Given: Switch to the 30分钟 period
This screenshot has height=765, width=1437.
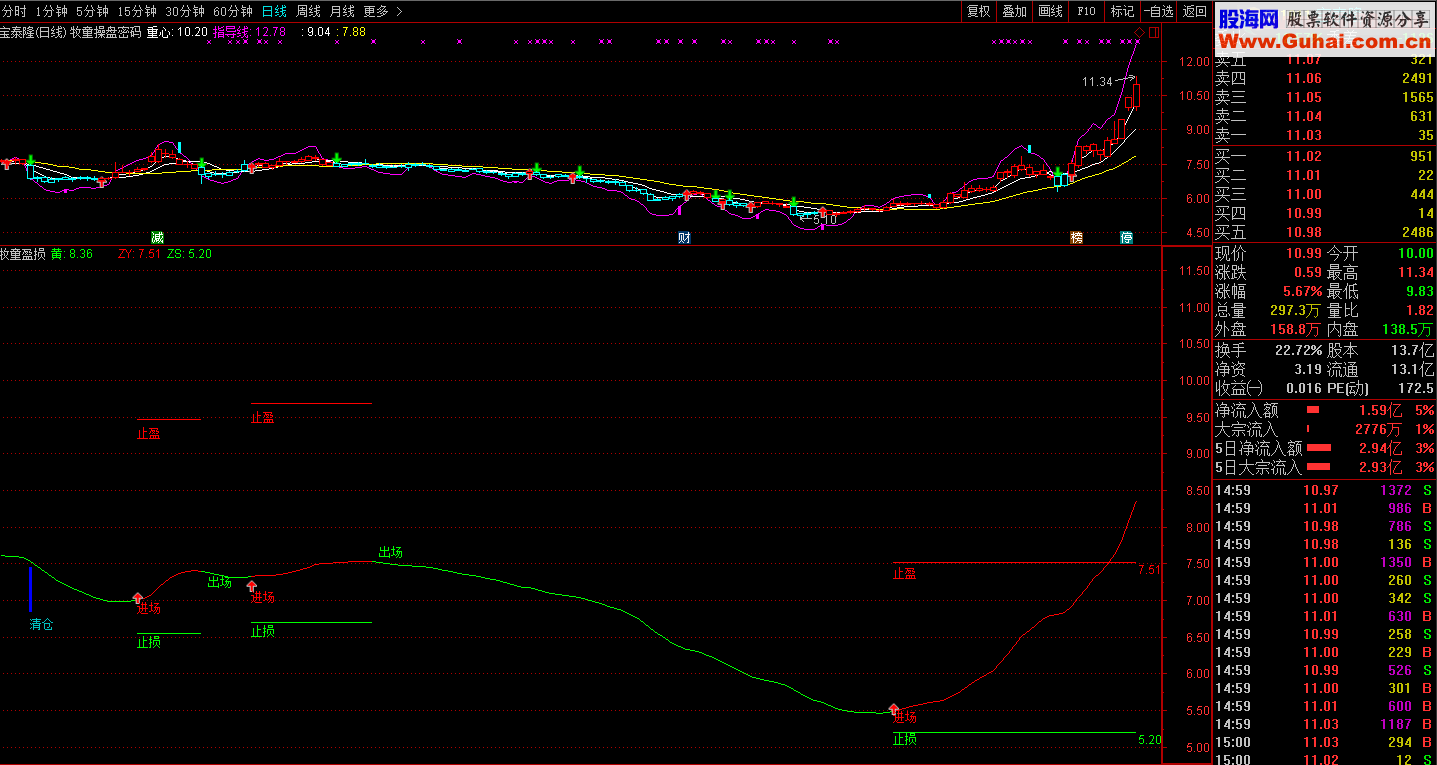Looking at the screenshot, I should click(x=185, y=11).
